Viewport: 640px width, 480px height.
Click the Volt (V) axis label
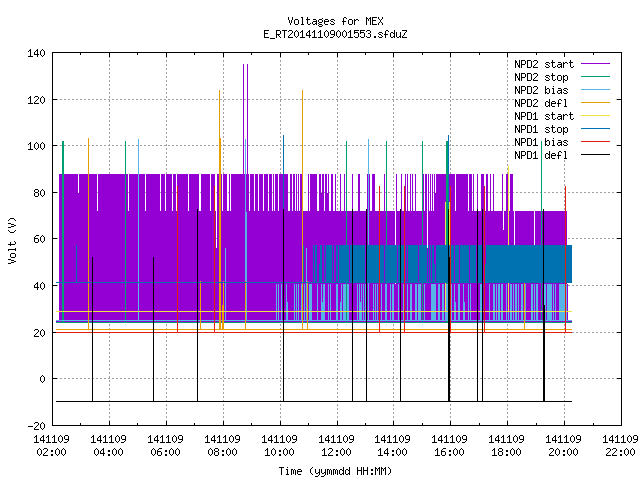pyautogui.click(x=12, y=240)
